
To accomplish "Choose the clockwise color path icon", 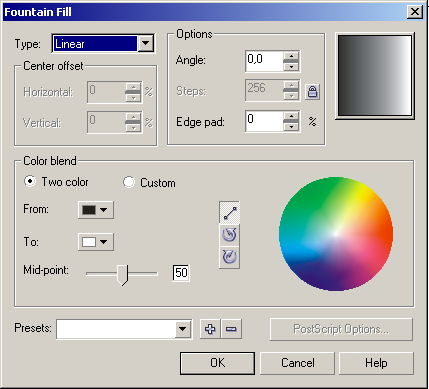I will (x=229, y=257).
